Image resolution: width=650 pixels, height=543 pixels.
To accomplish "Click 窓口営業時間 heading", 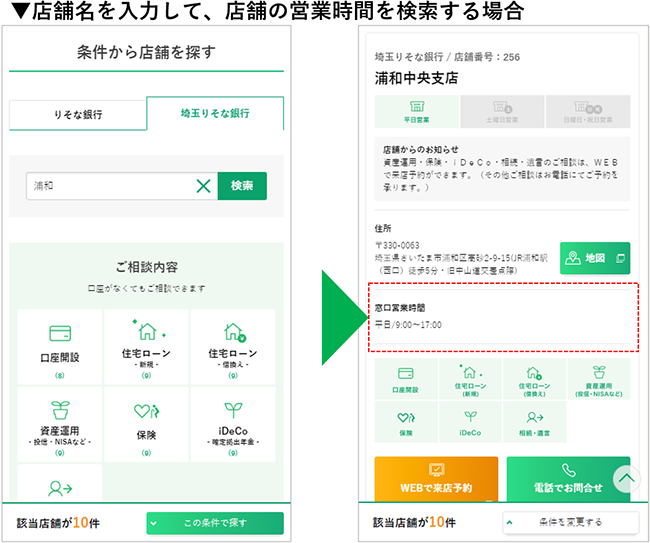I will [x=400, y=308].
